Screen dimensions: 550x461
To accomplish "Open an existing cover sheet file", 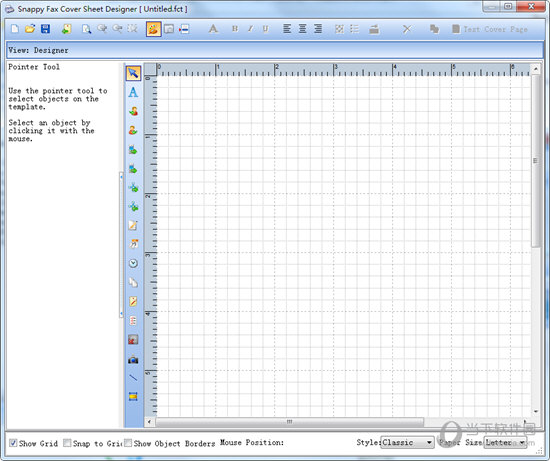I will click(x=30, y=29).
